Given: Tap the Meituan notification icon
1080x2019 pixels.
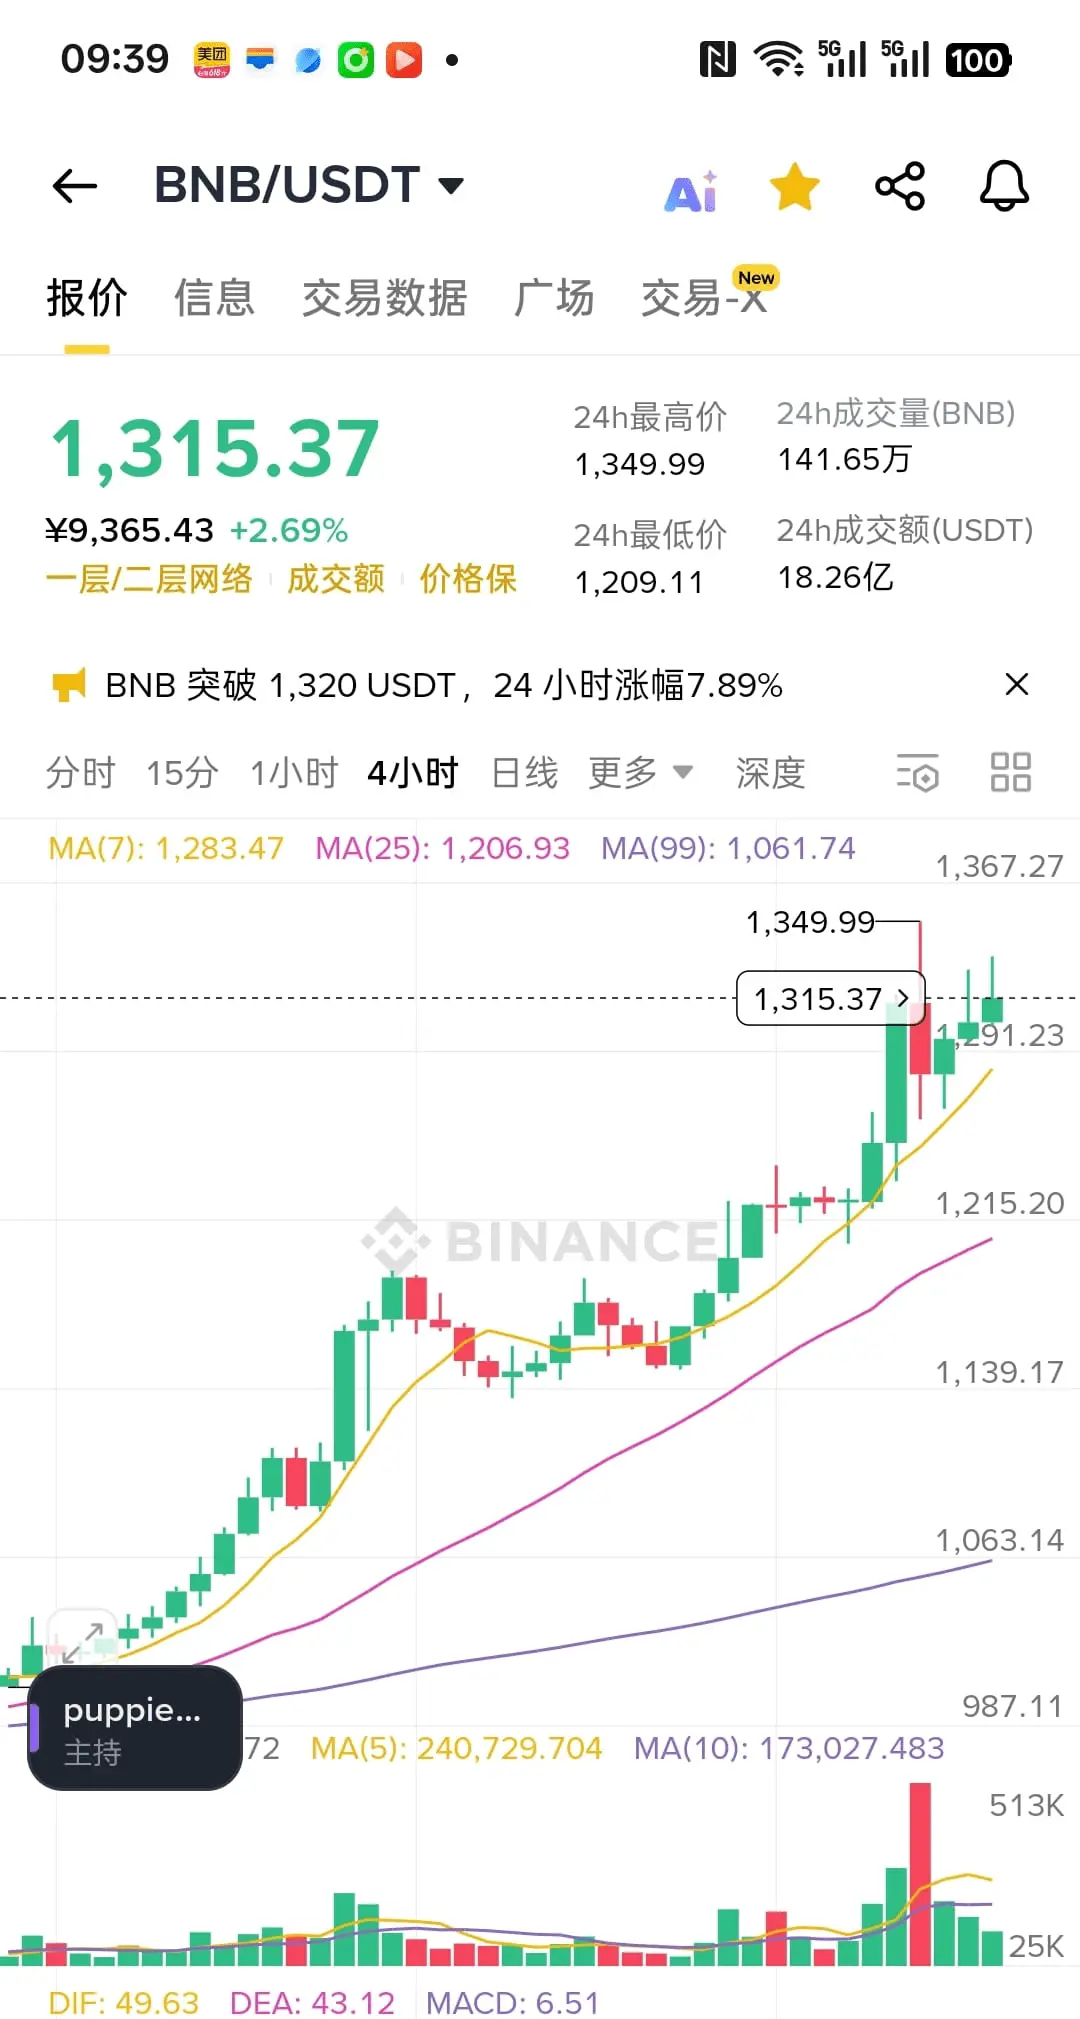Looking at the screenshot, I should tap(211, 60).
